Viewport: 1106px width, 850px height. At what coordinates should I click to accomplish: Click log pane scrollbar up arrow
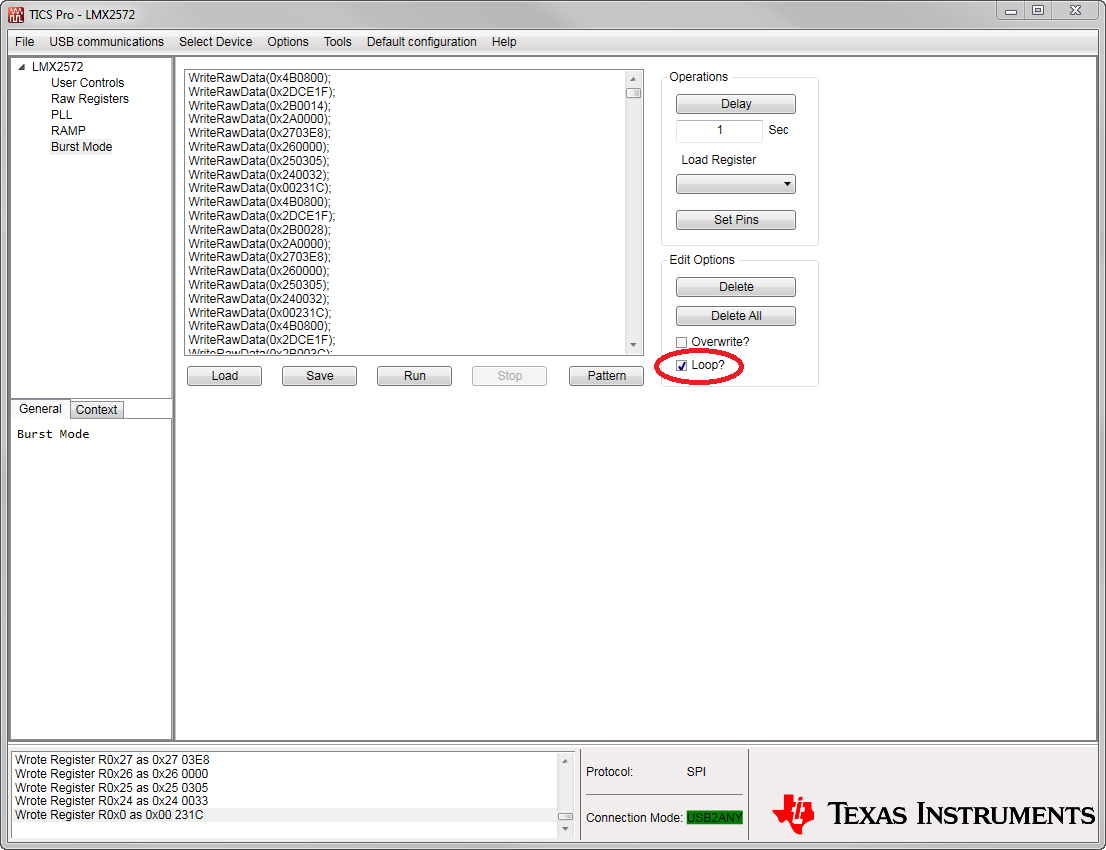point(565,761)
